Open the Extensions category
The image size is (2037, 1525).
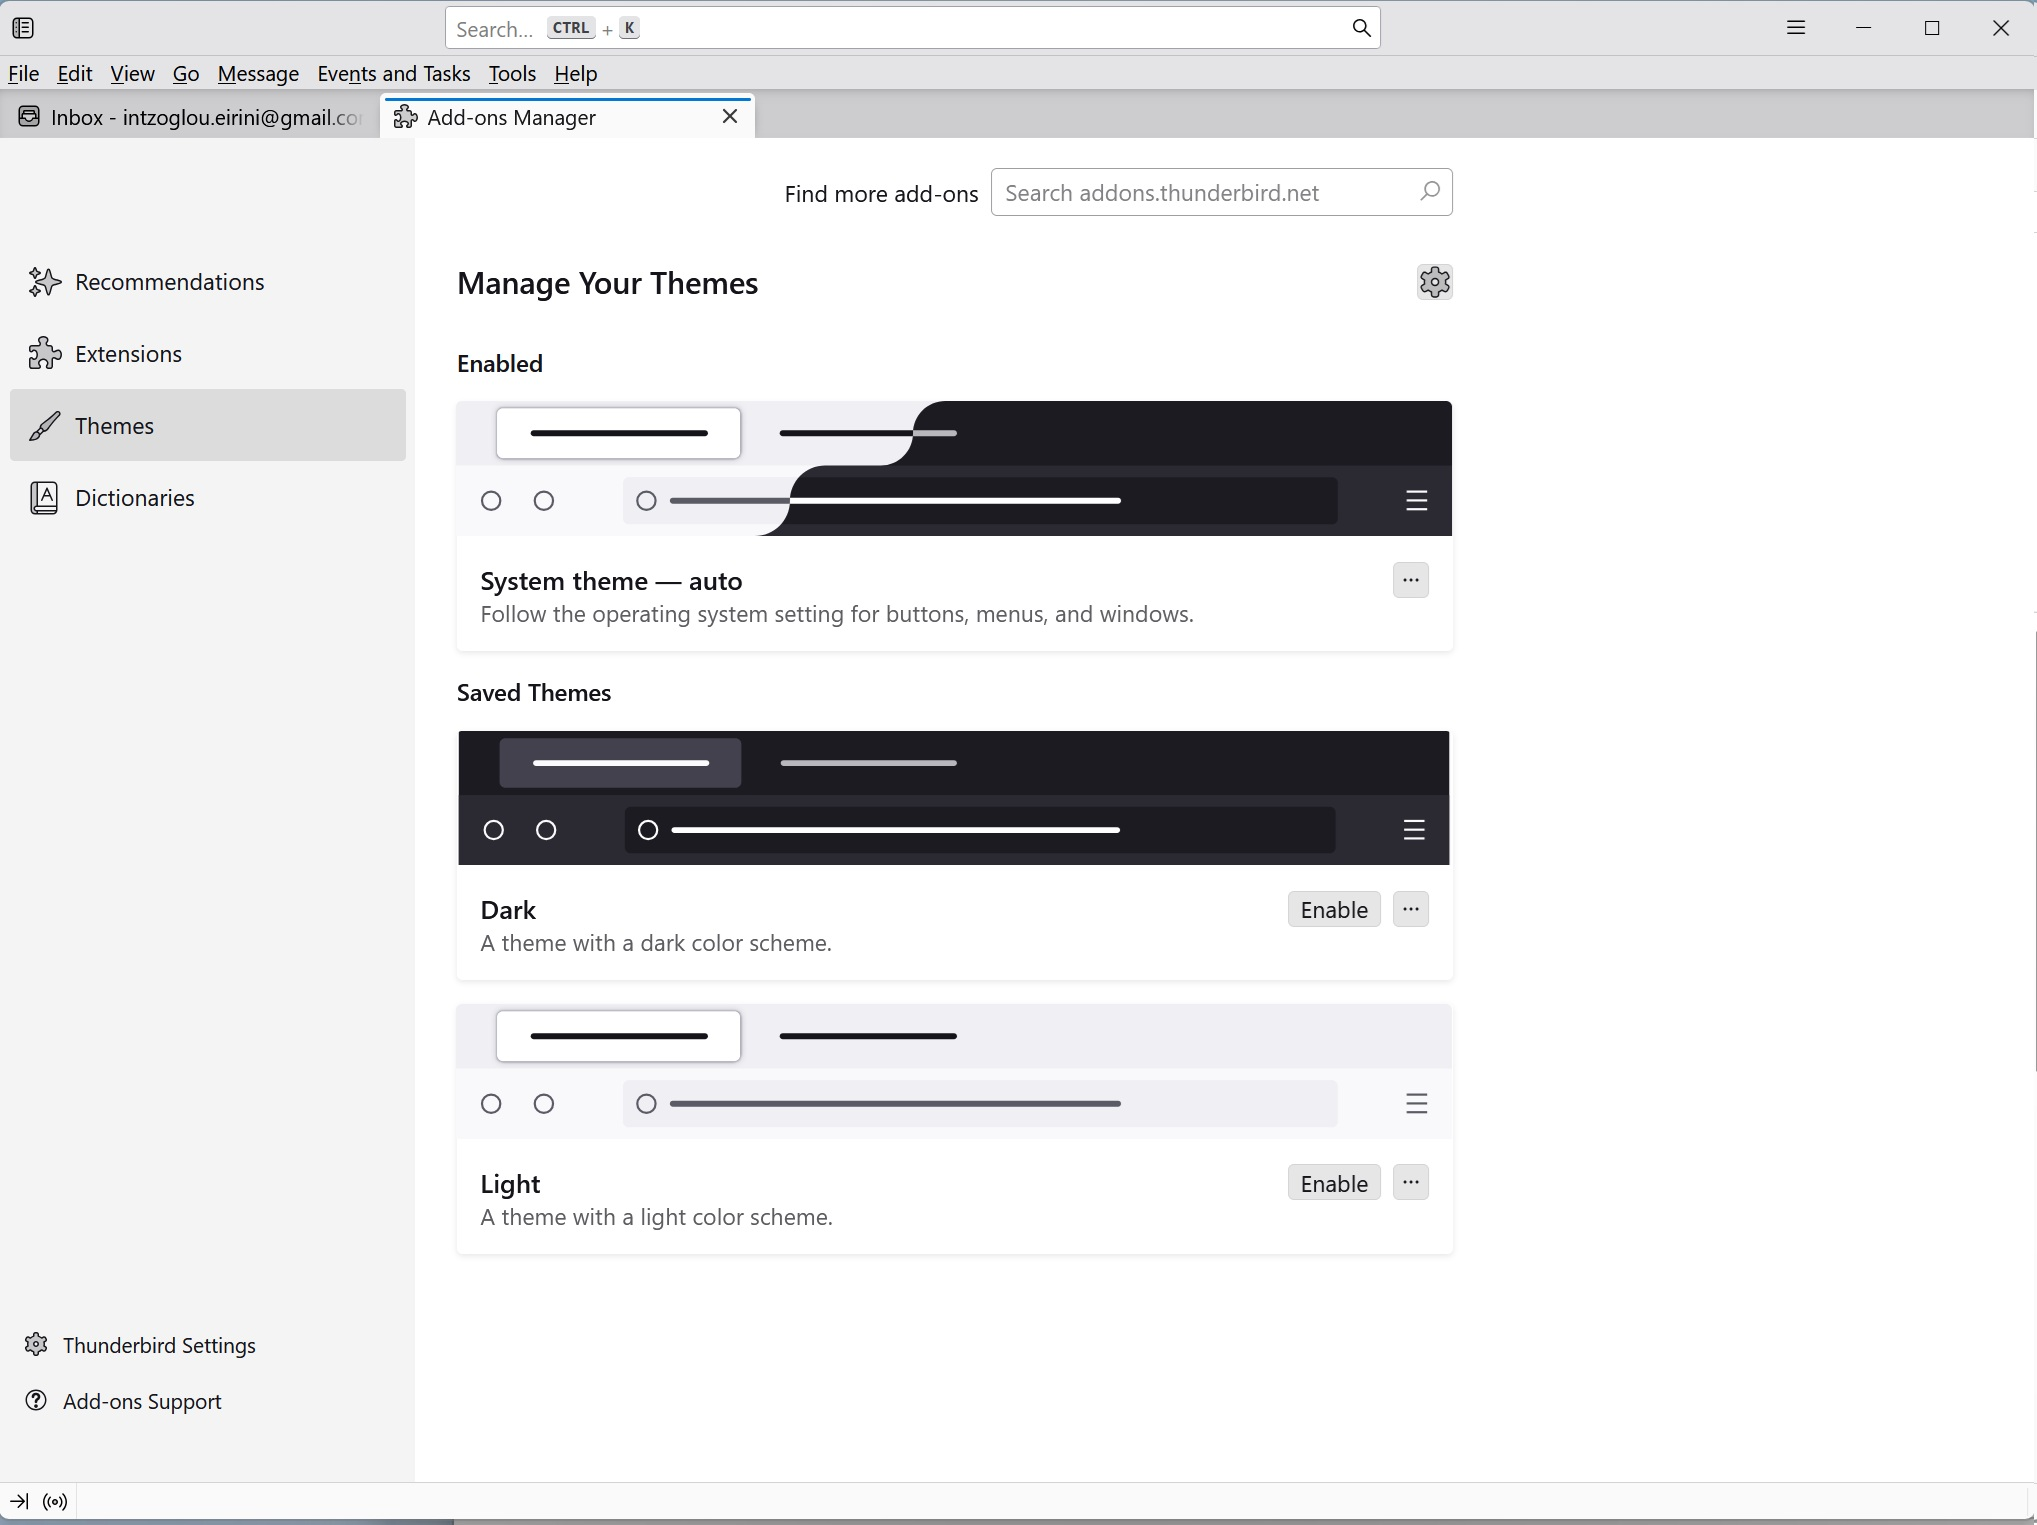(x=208, y=354)
